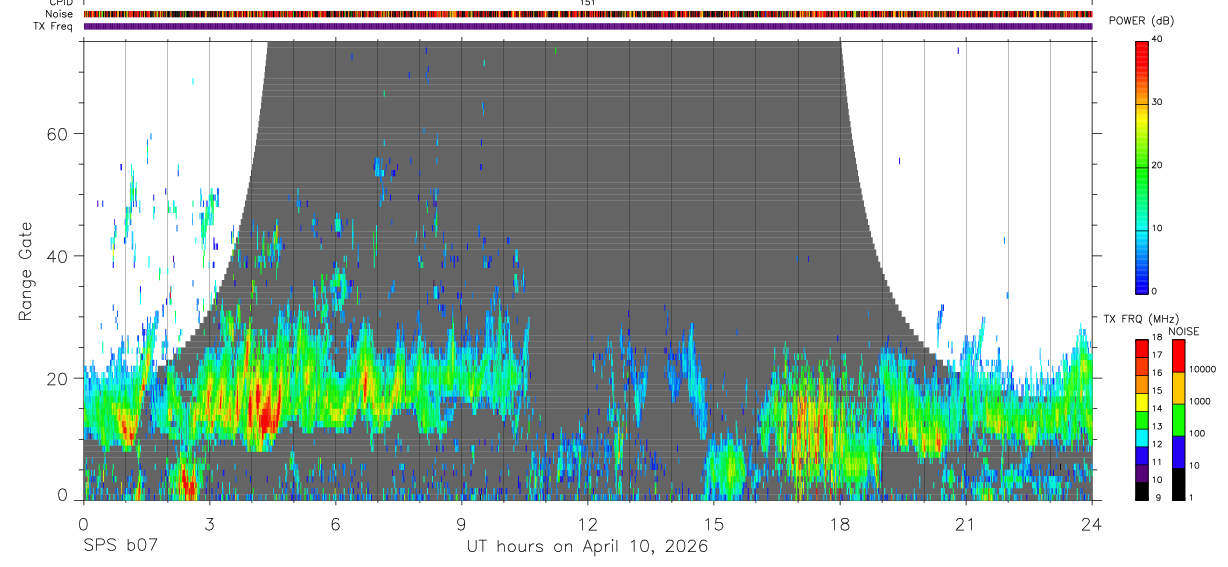This screenshot has height=567, width=1228.
Task: Click the '13' label on TX FRQ legend
Action: click(1157, 426)
